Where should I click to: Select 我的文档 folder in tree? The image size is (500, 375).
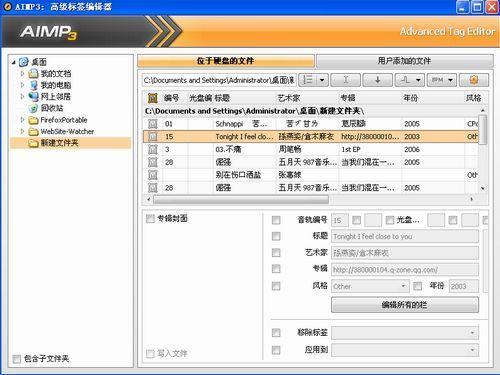coord(56,74)
